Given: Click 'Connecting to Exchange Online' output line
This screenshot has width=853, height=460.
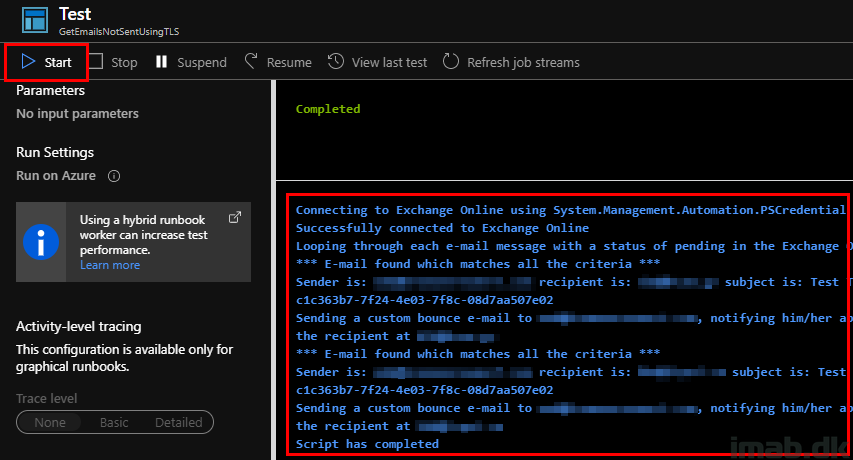Looking at the screenshot, I should [571, 210].
